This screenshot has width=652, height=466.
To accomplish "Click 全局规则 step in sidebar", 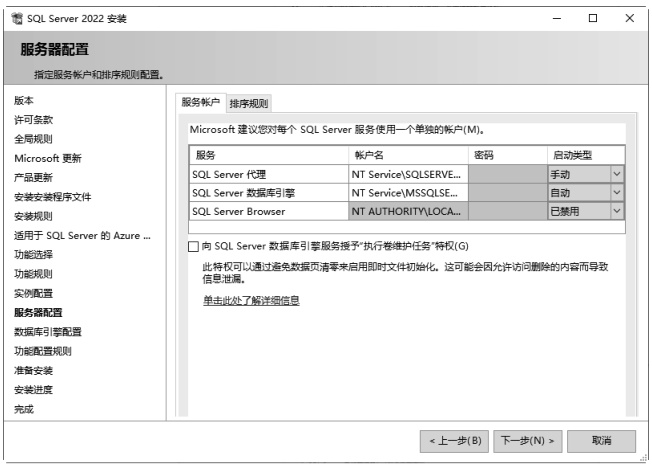I will 33,139.
